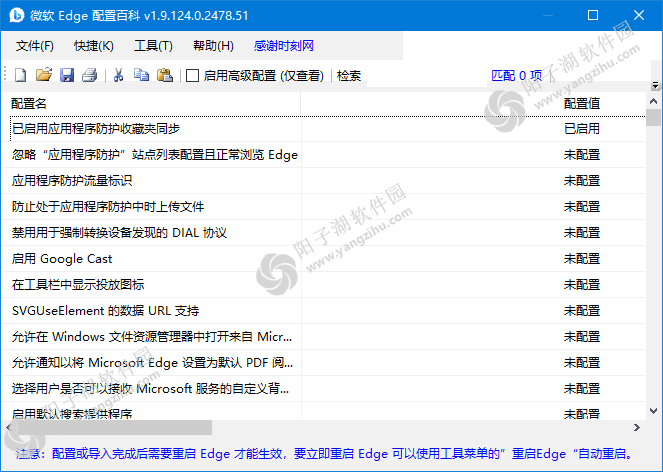Click the Copy toolbar icon
The height and width of the screenshot is (472, 663).
coord(141,75)
